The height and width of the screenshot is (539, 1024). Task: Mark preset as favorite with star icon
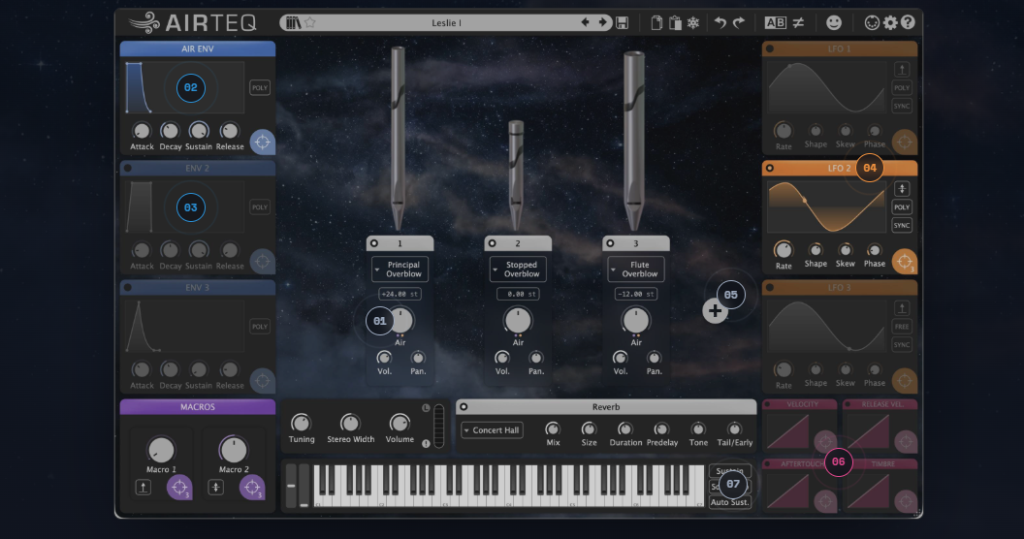click(x=310, y=23)
